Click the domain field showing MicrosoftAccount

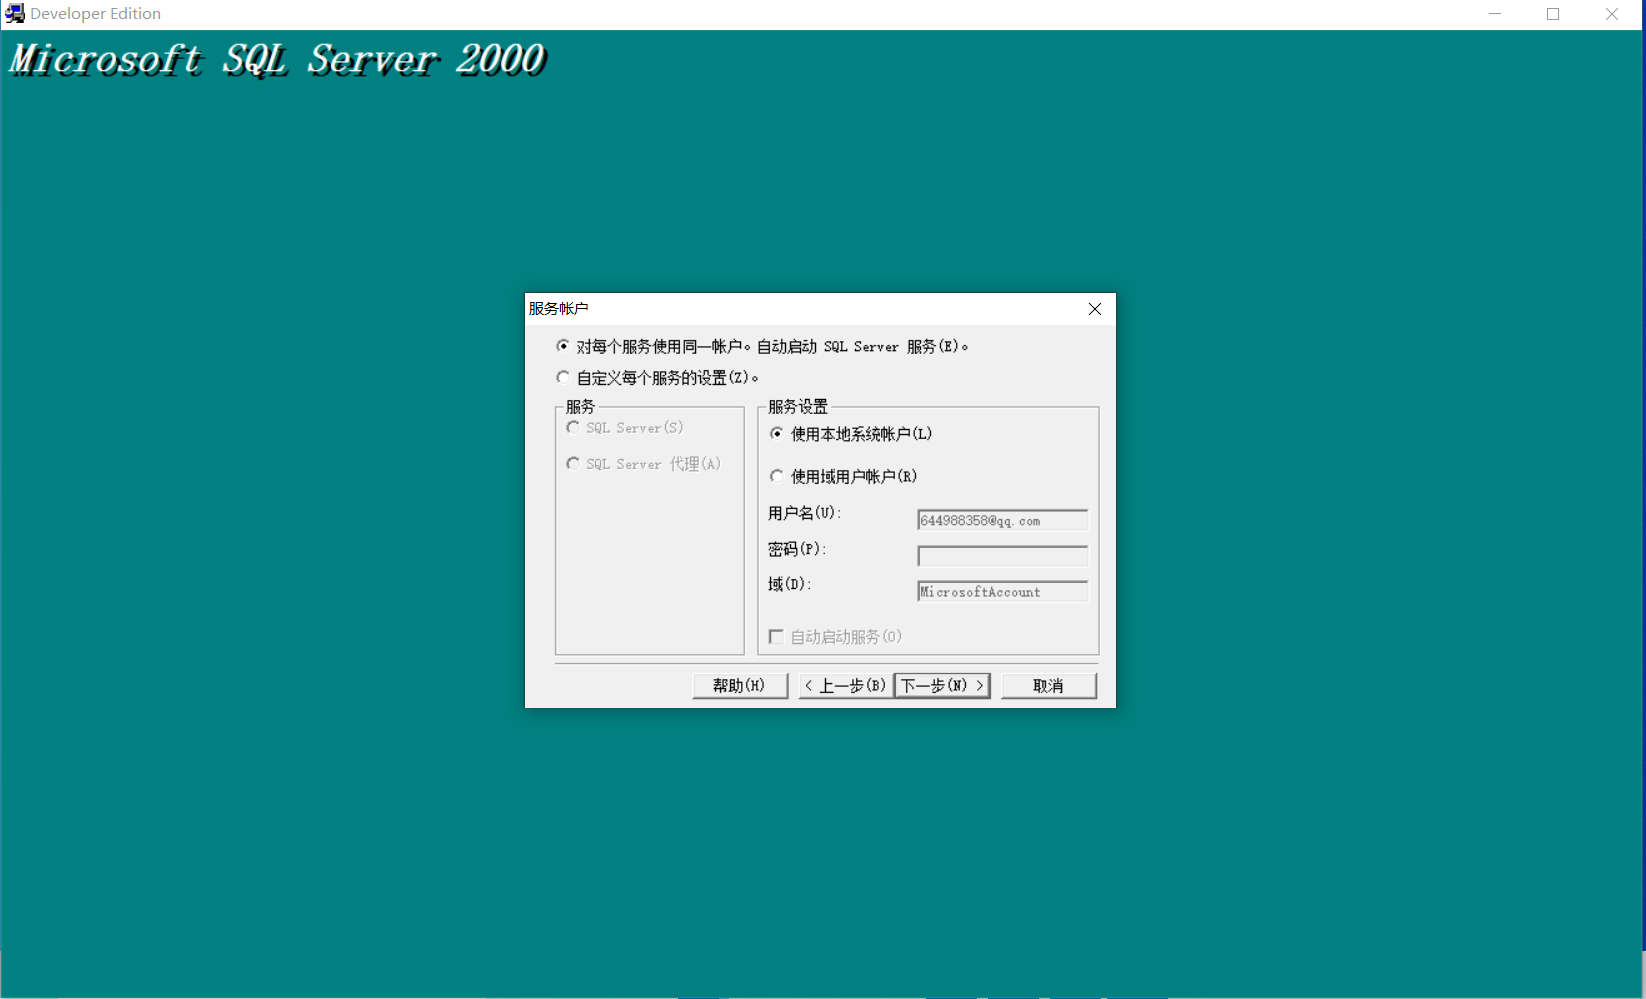(1002, 591)
